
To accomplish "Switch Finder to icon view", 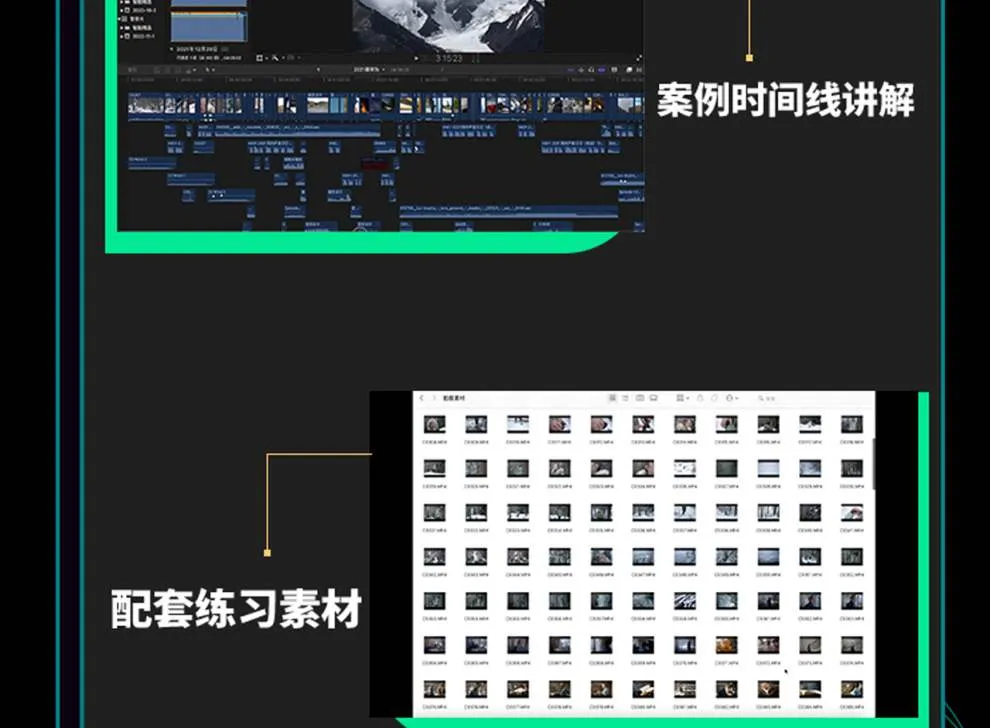I will click(613, 398).
